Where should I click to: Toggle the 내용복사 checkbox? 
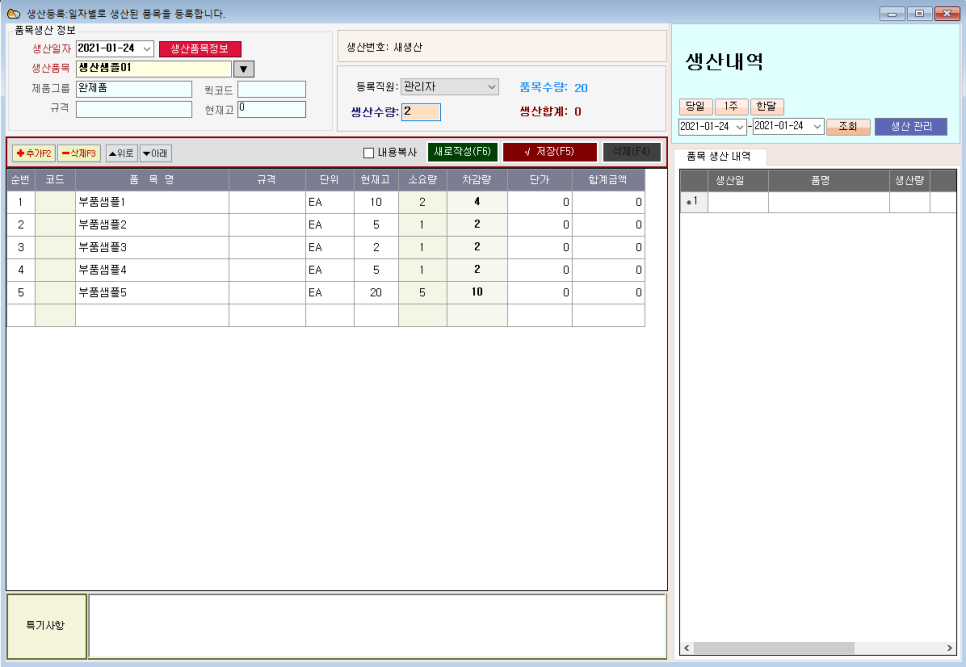(368, 153)
